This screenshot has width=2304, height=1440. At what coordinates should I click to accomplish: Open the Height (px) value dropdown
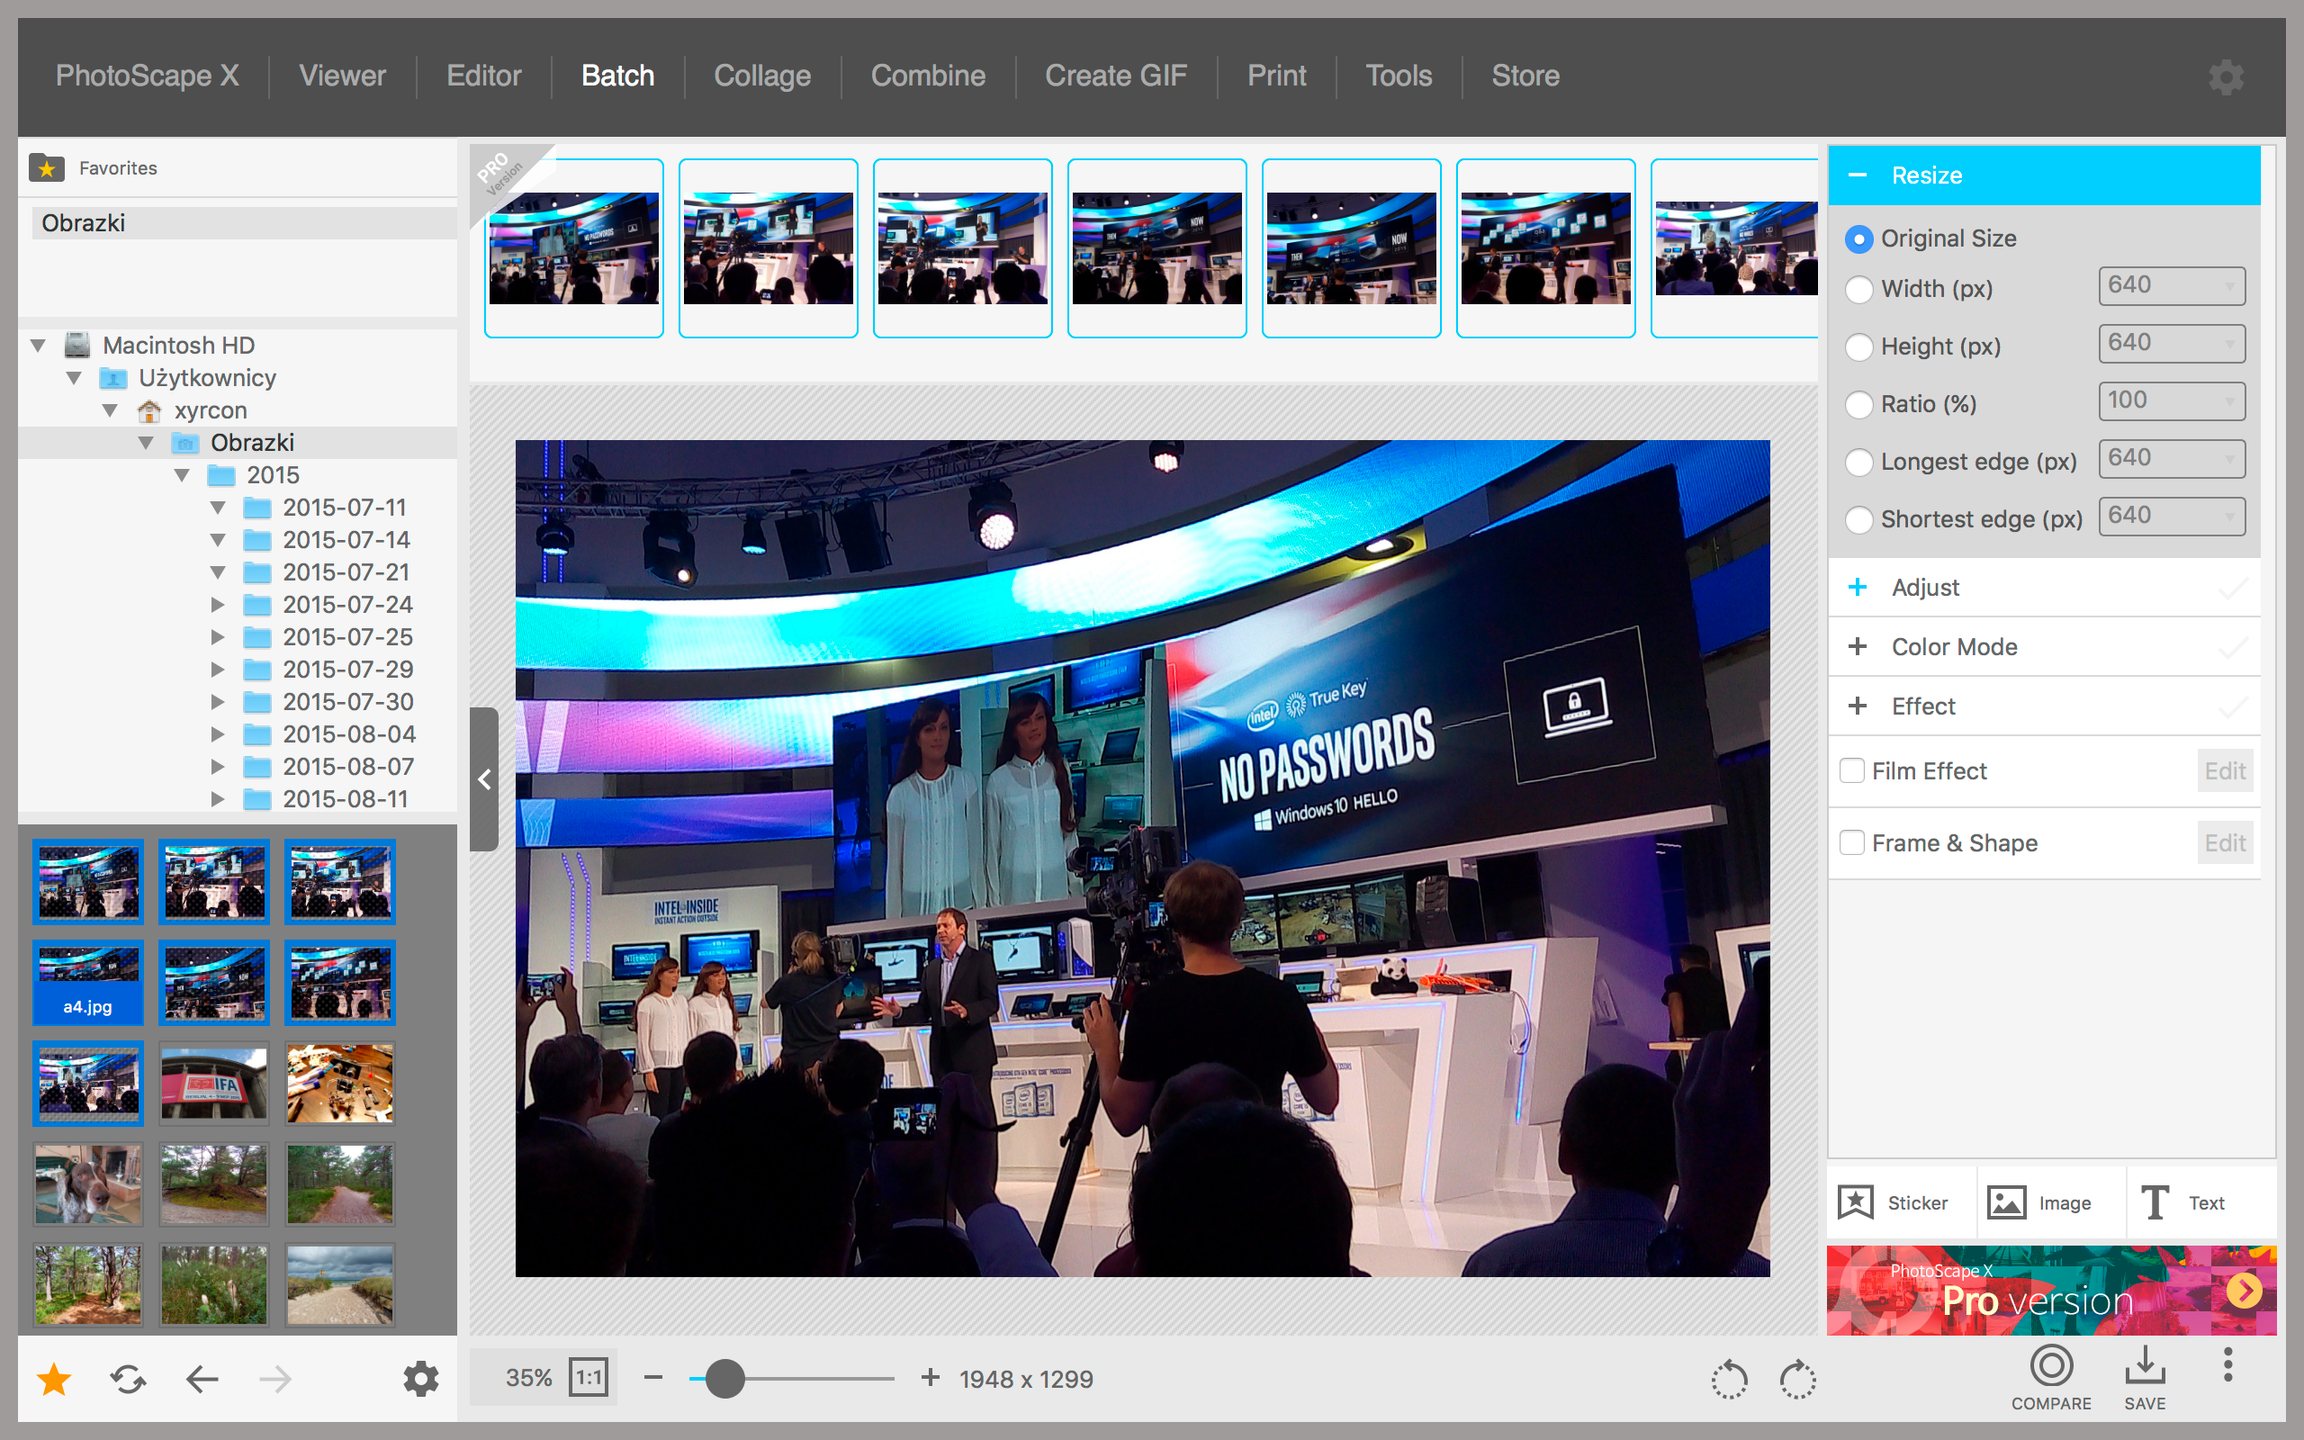coord(2172,343)
